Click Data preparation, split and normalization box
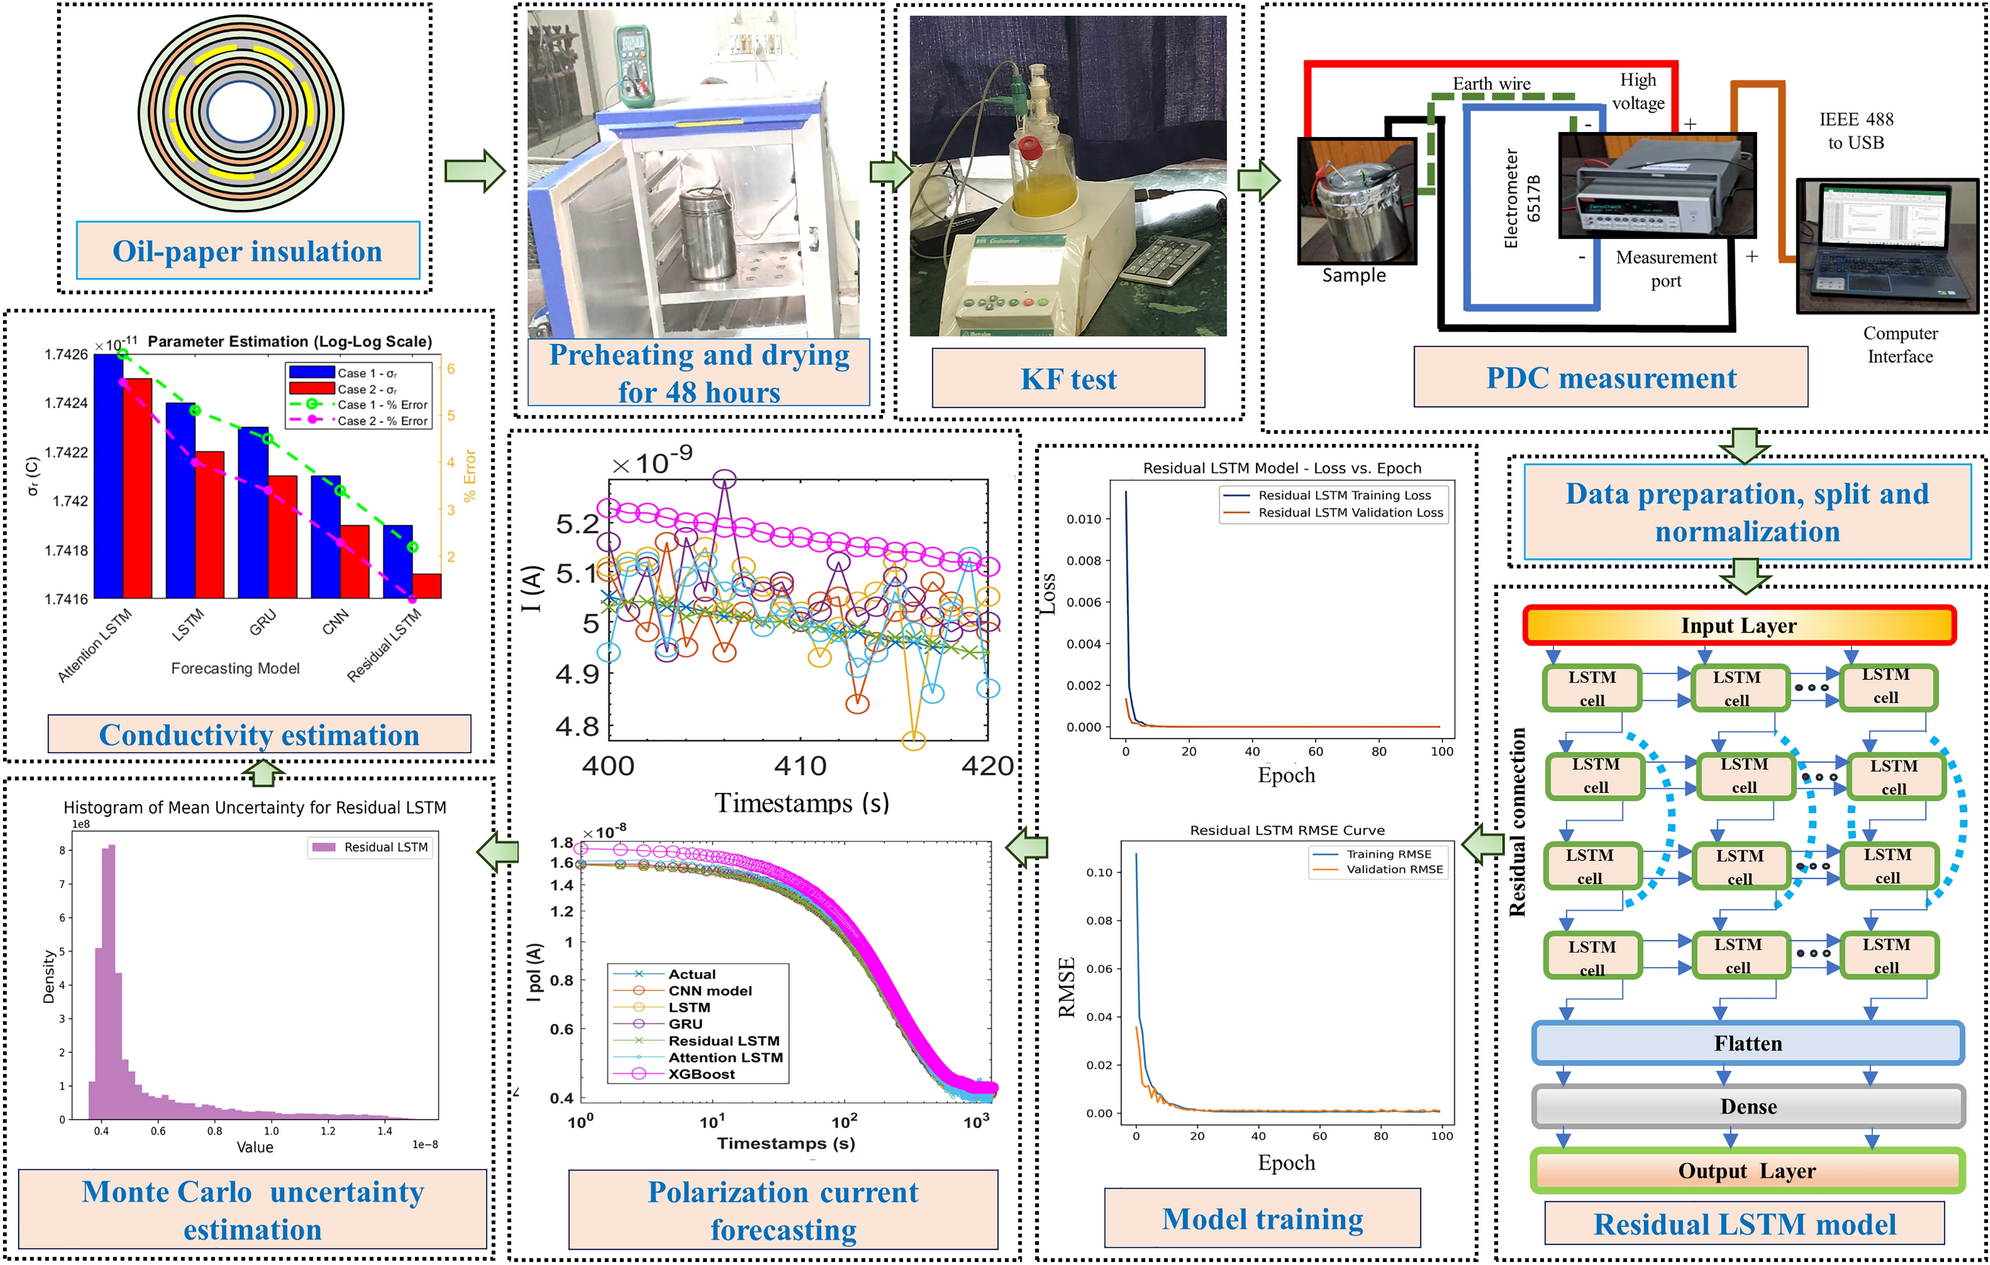 coord(1746,512)
